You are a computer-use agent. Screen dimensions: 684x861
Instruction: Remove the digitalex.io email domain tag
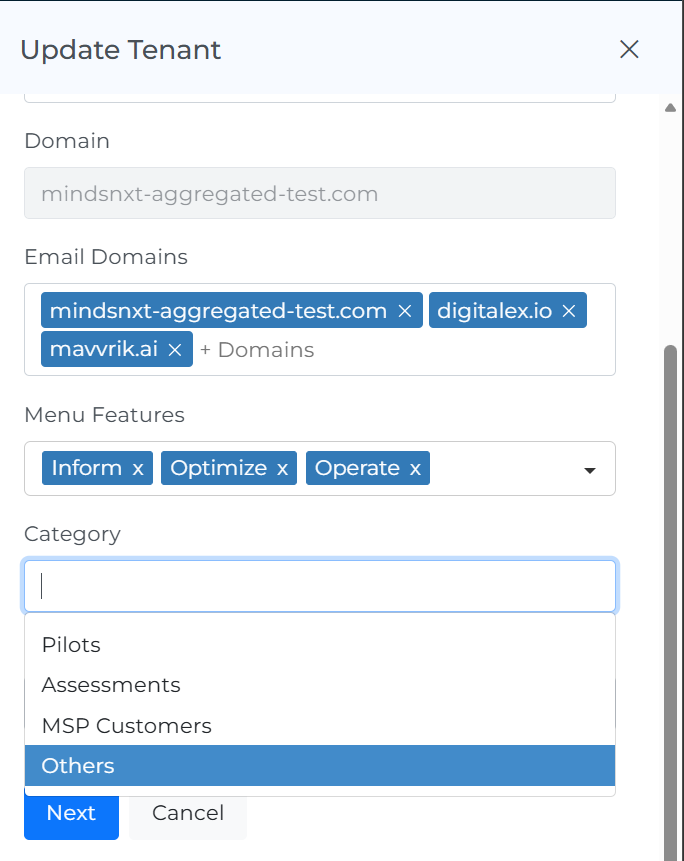[569, 311]
